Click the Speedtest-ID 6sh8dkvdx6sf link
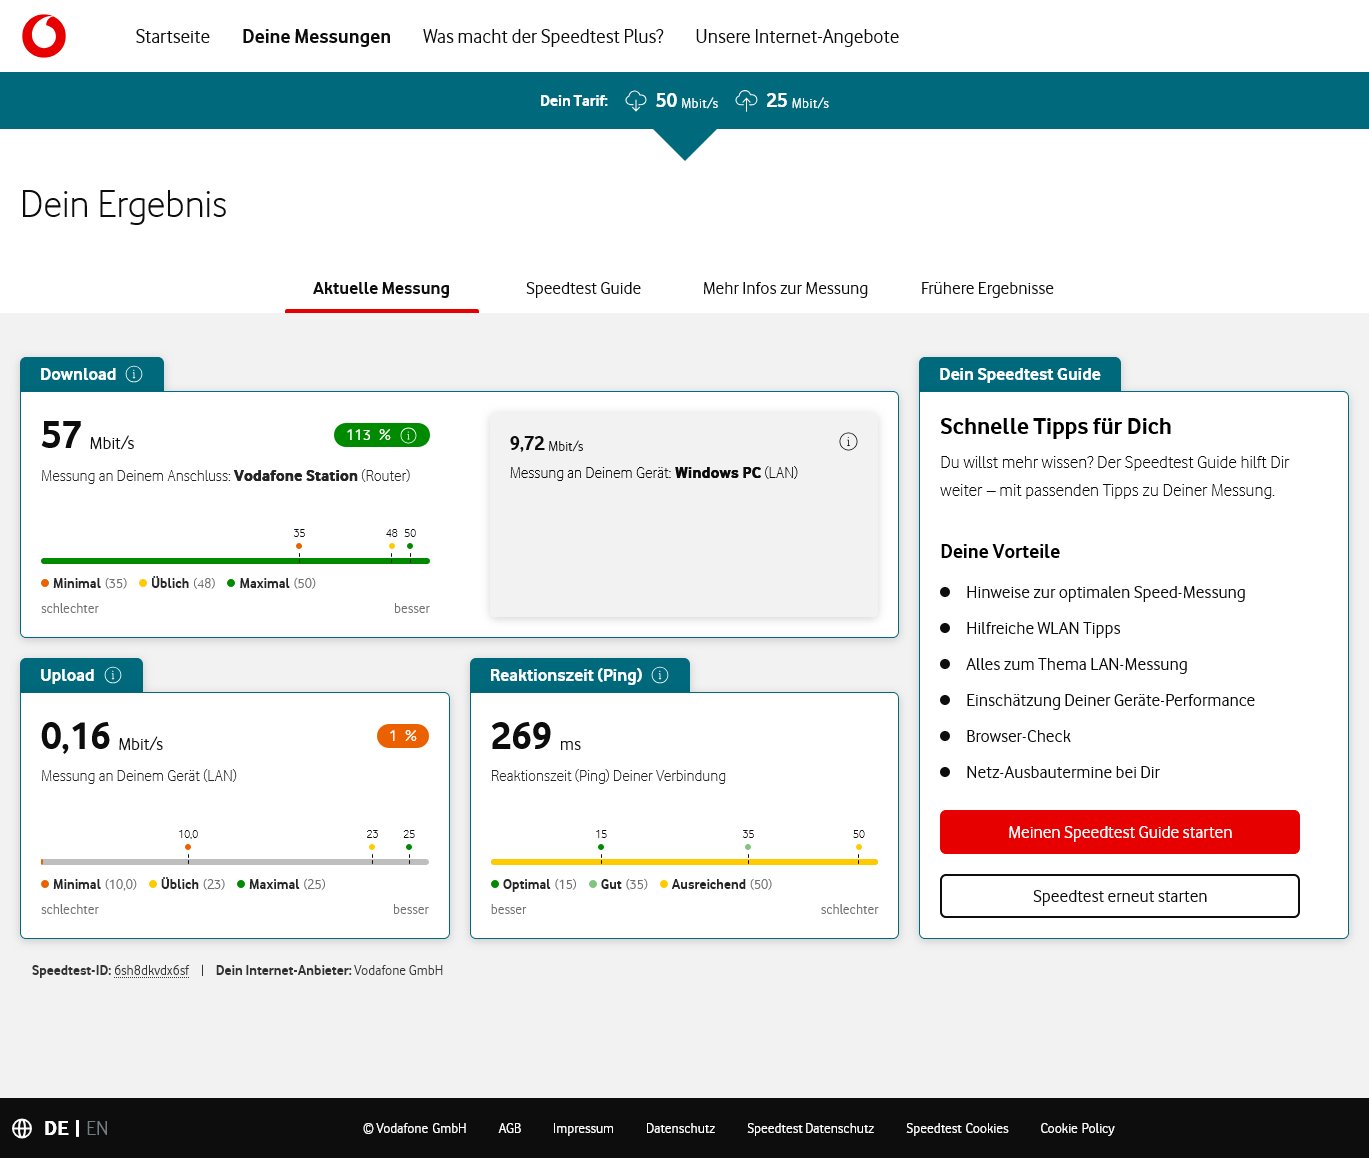 pyautogui.click(x=151, y=970)
